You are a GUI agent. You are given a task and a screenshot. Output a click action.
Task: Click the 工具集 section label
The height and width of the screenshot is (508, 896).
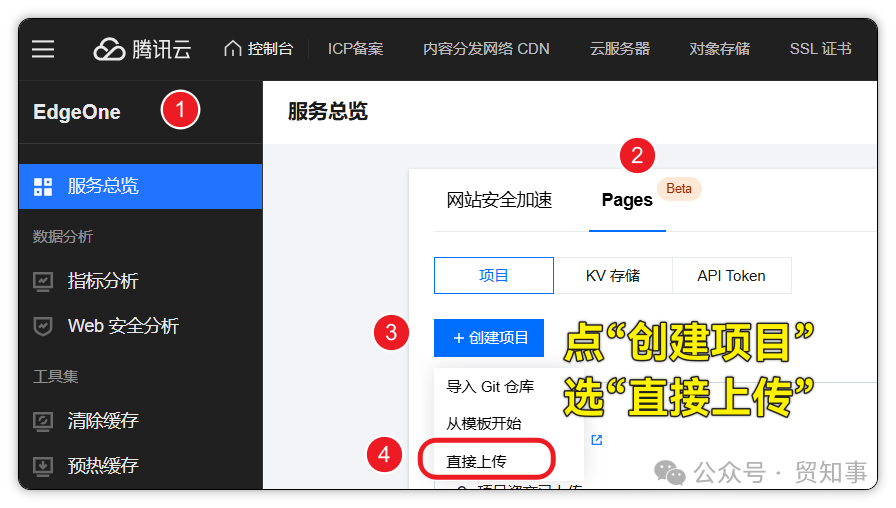(x=55, y=377)
